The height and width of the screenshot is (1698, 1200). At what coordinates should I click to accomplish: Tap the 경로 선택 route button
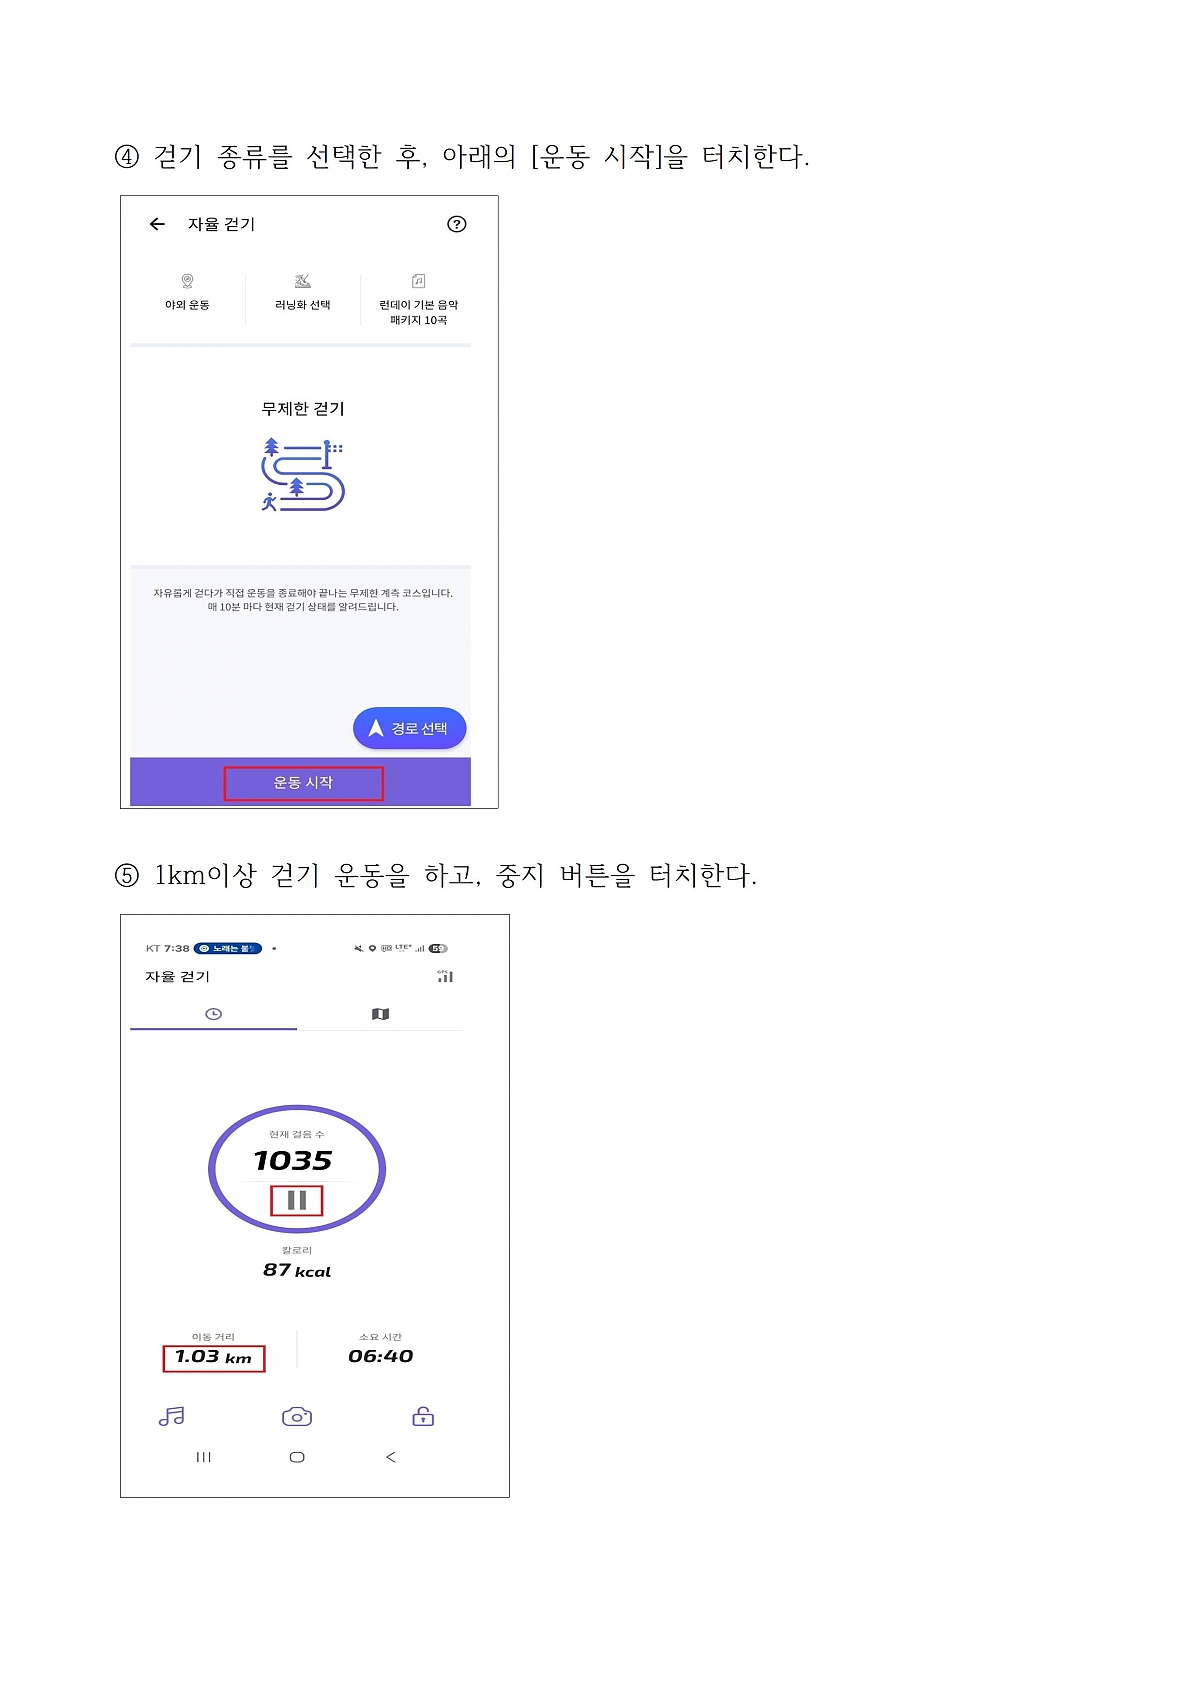pos(410,728)
